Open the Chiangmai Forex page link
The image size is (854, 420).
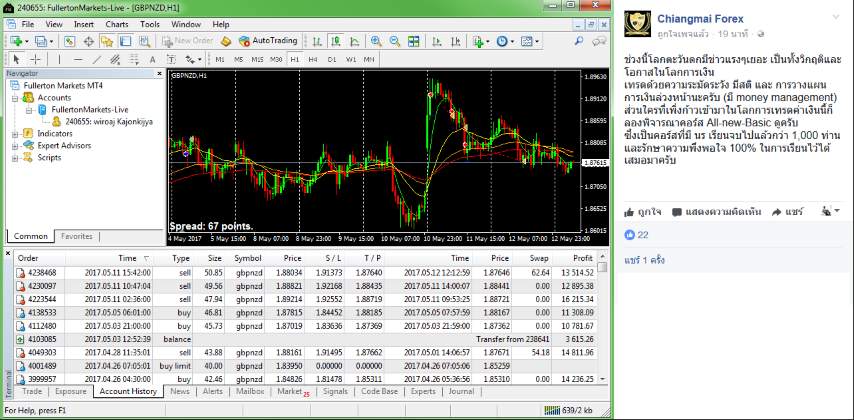tap(700, 19)
